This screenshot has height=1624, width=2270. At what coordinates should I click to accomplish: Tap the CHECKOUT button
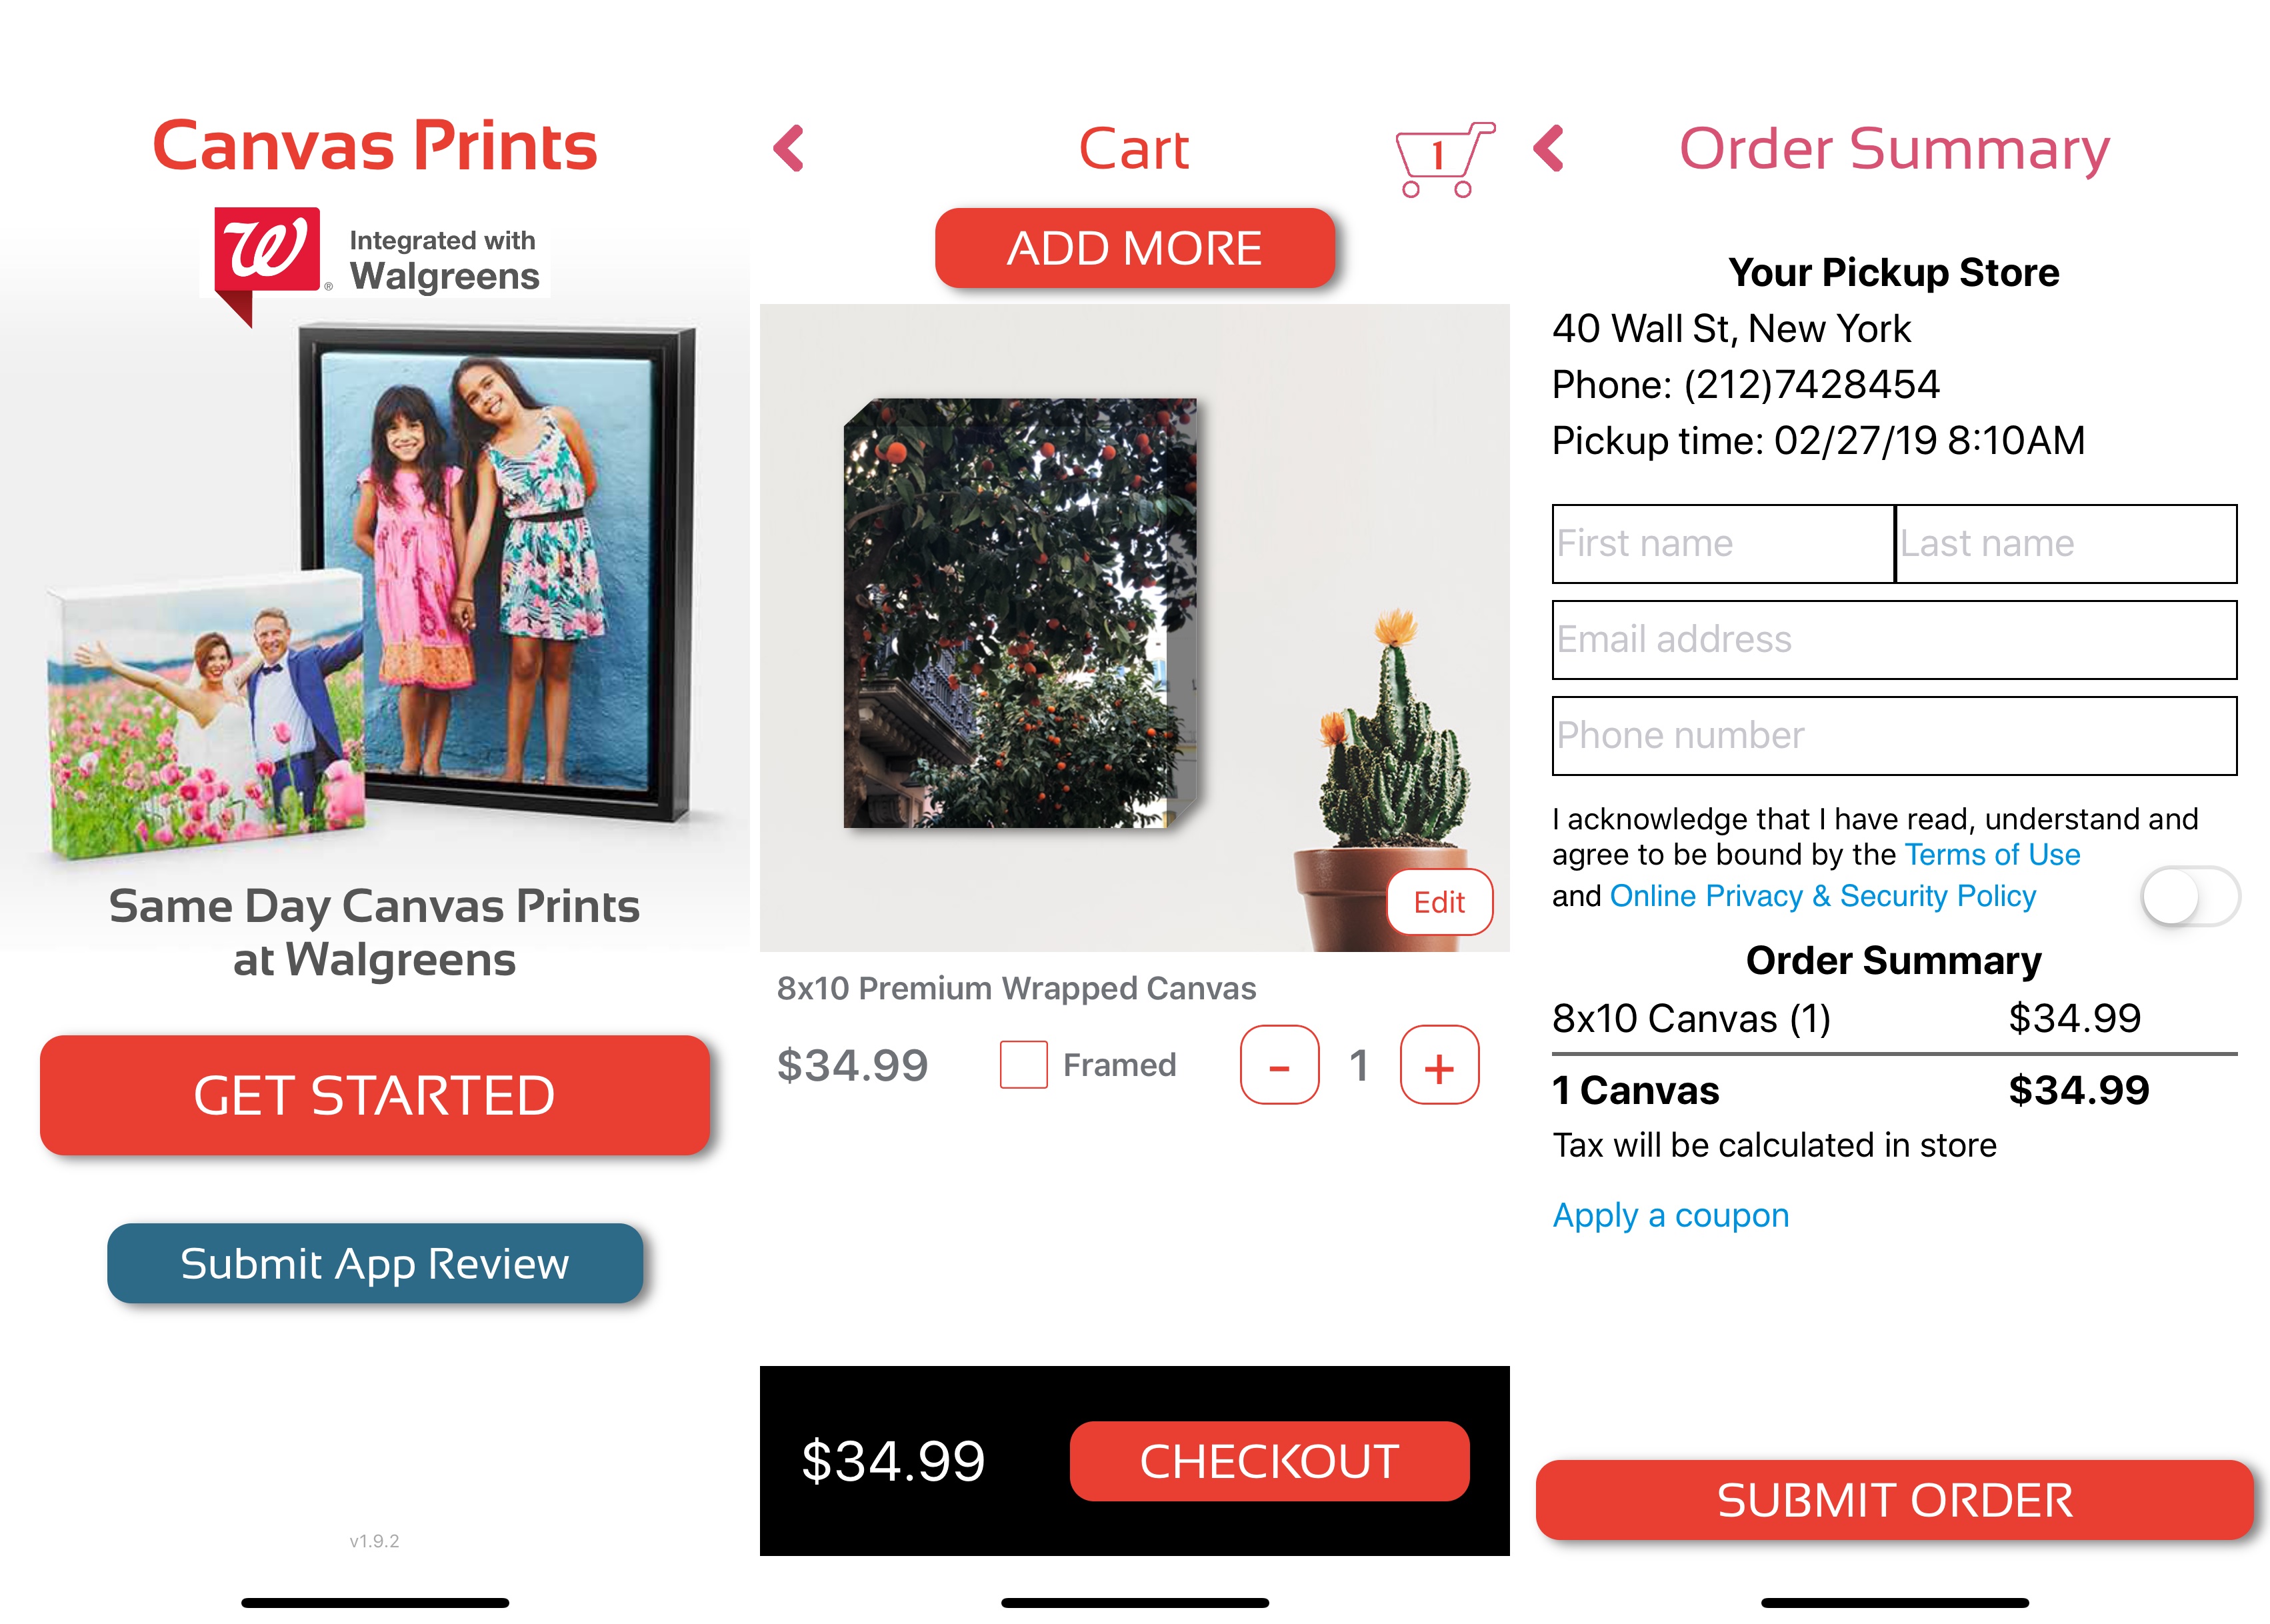pos(1269,1461)
